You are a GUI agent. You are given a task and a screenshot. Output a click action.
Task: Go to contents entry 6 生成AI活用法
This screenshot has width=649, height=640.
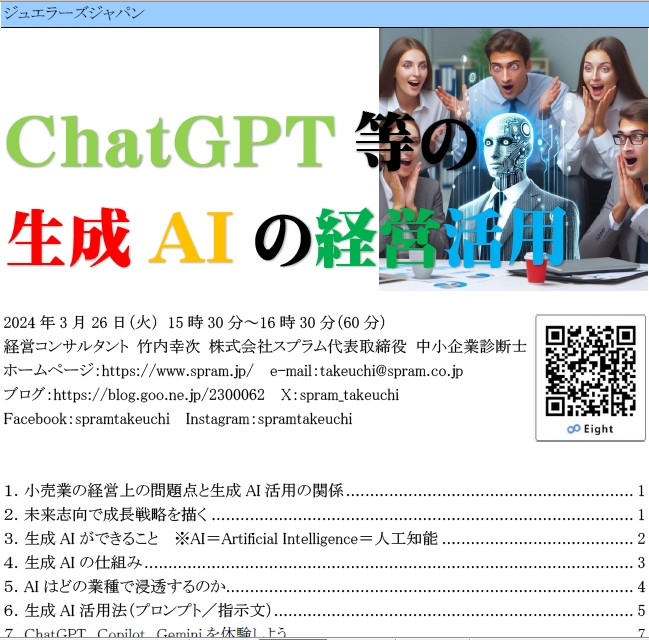[x=324, y=611]
